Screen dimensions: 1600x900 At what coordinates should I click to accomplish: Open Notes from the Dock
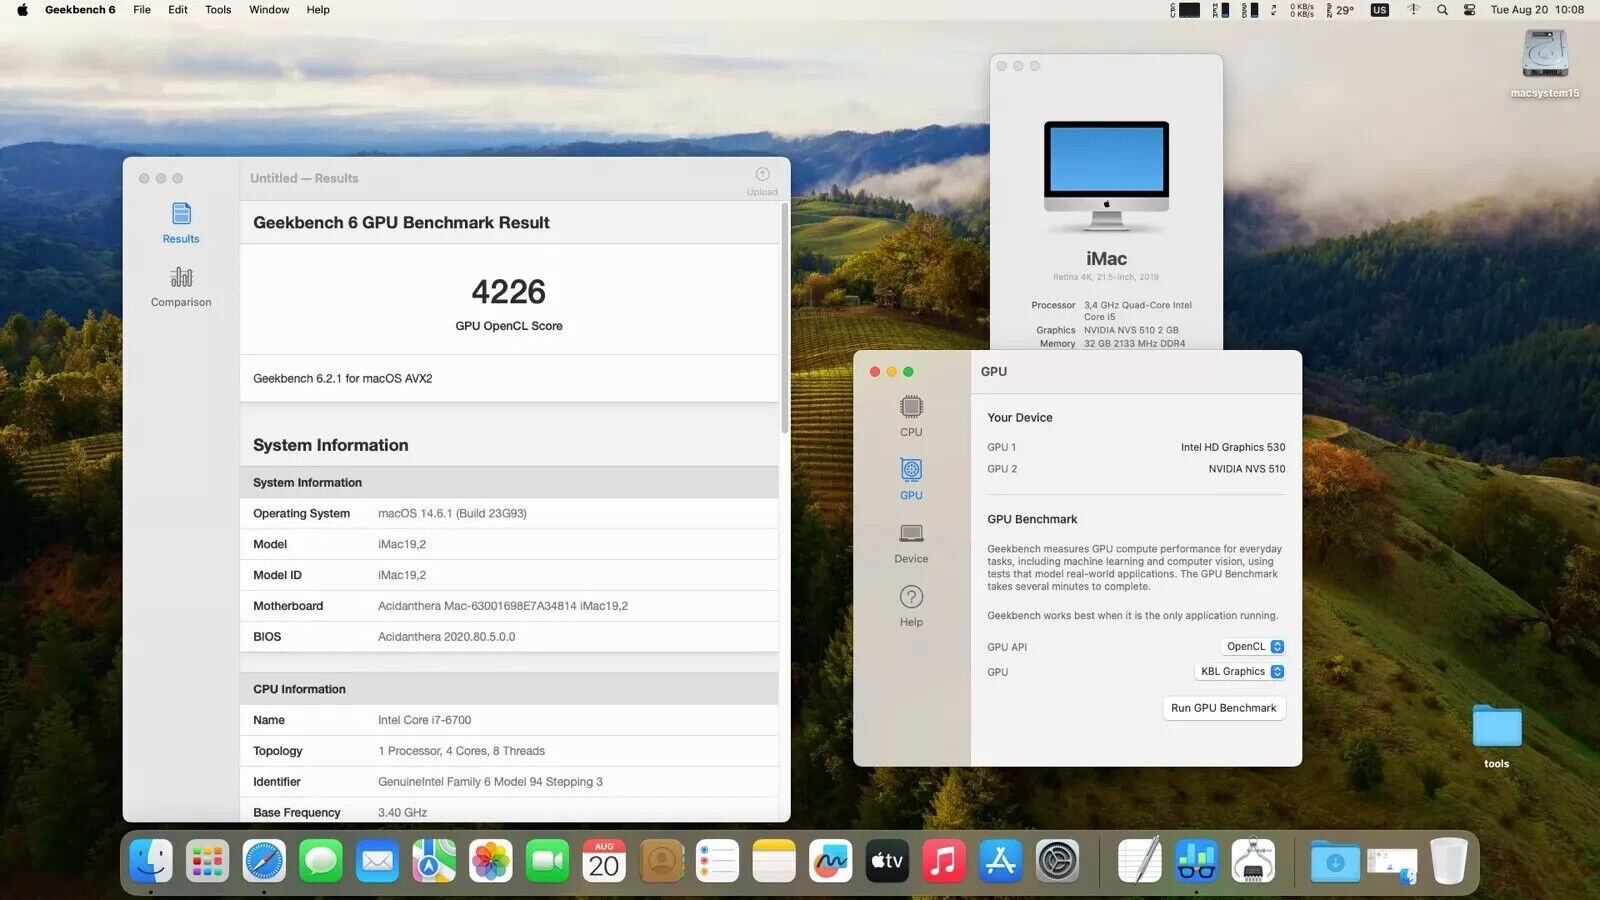774,861
